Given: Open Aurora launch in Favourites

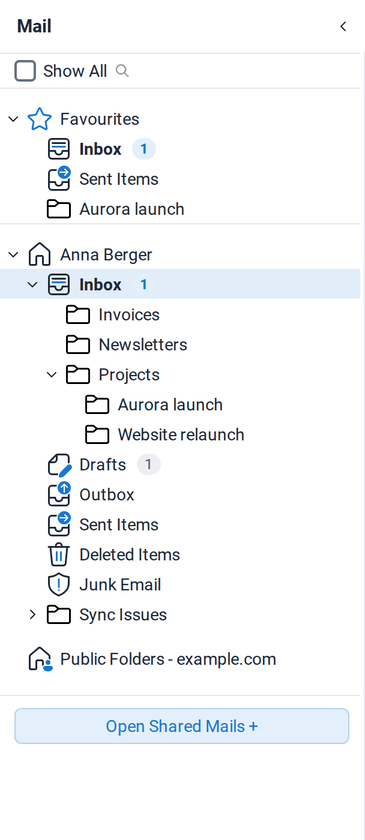Looking at the screenshot, I should pos(132,209).
